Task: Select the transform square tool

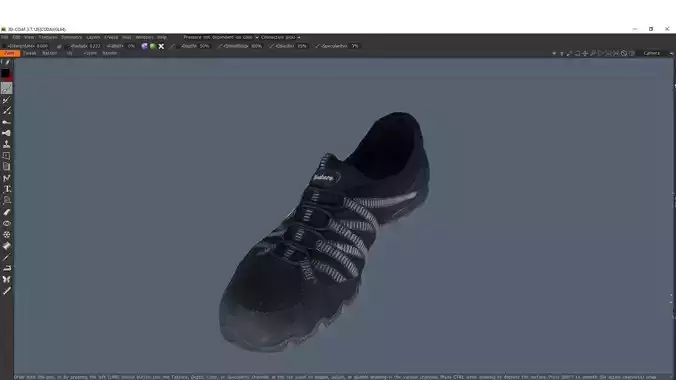Action: 6,156
